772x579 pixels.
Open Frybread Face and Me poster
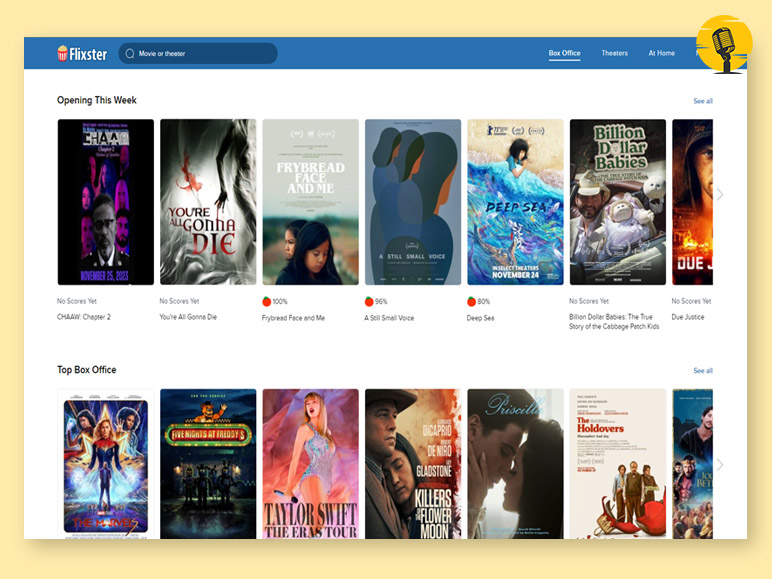[x=311, y=202]
